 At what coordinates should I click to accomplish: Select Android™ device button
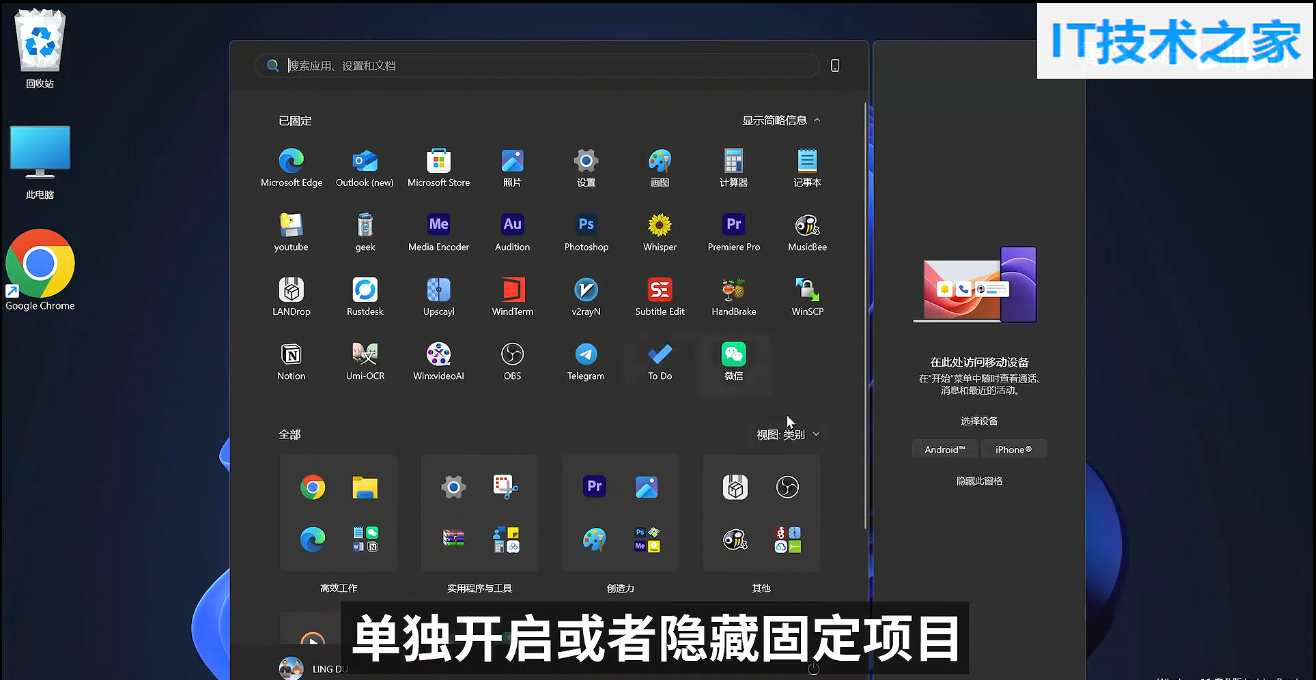[x=945, y=449]
